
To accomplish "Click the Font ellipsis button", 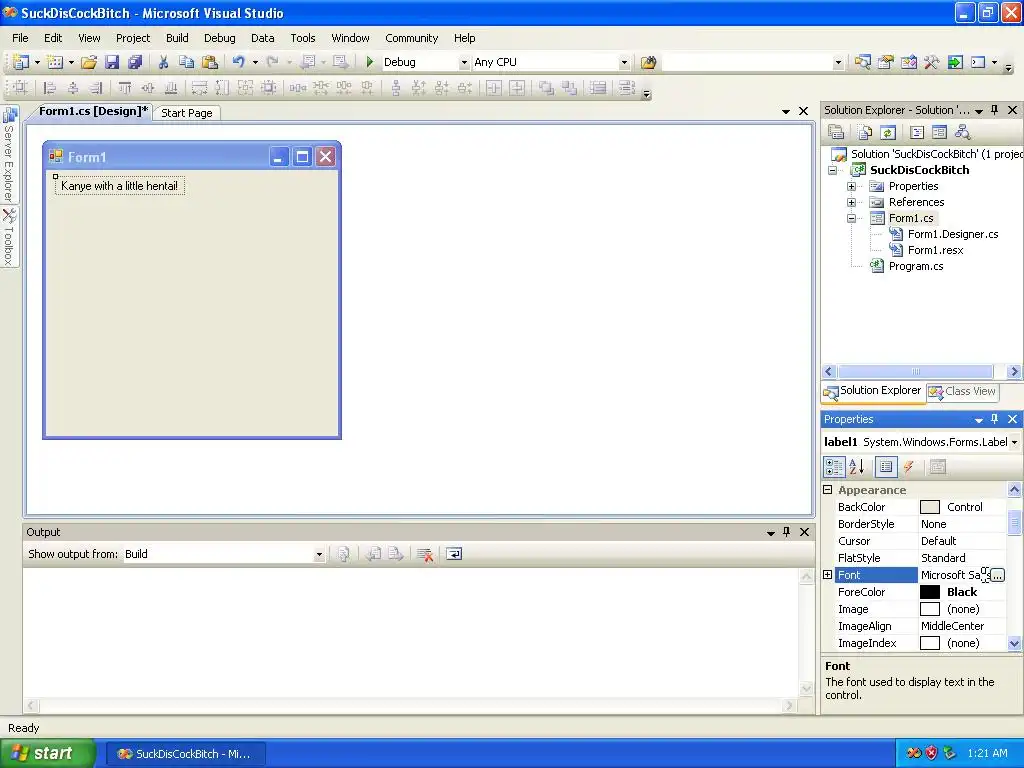I will (997, 575).
